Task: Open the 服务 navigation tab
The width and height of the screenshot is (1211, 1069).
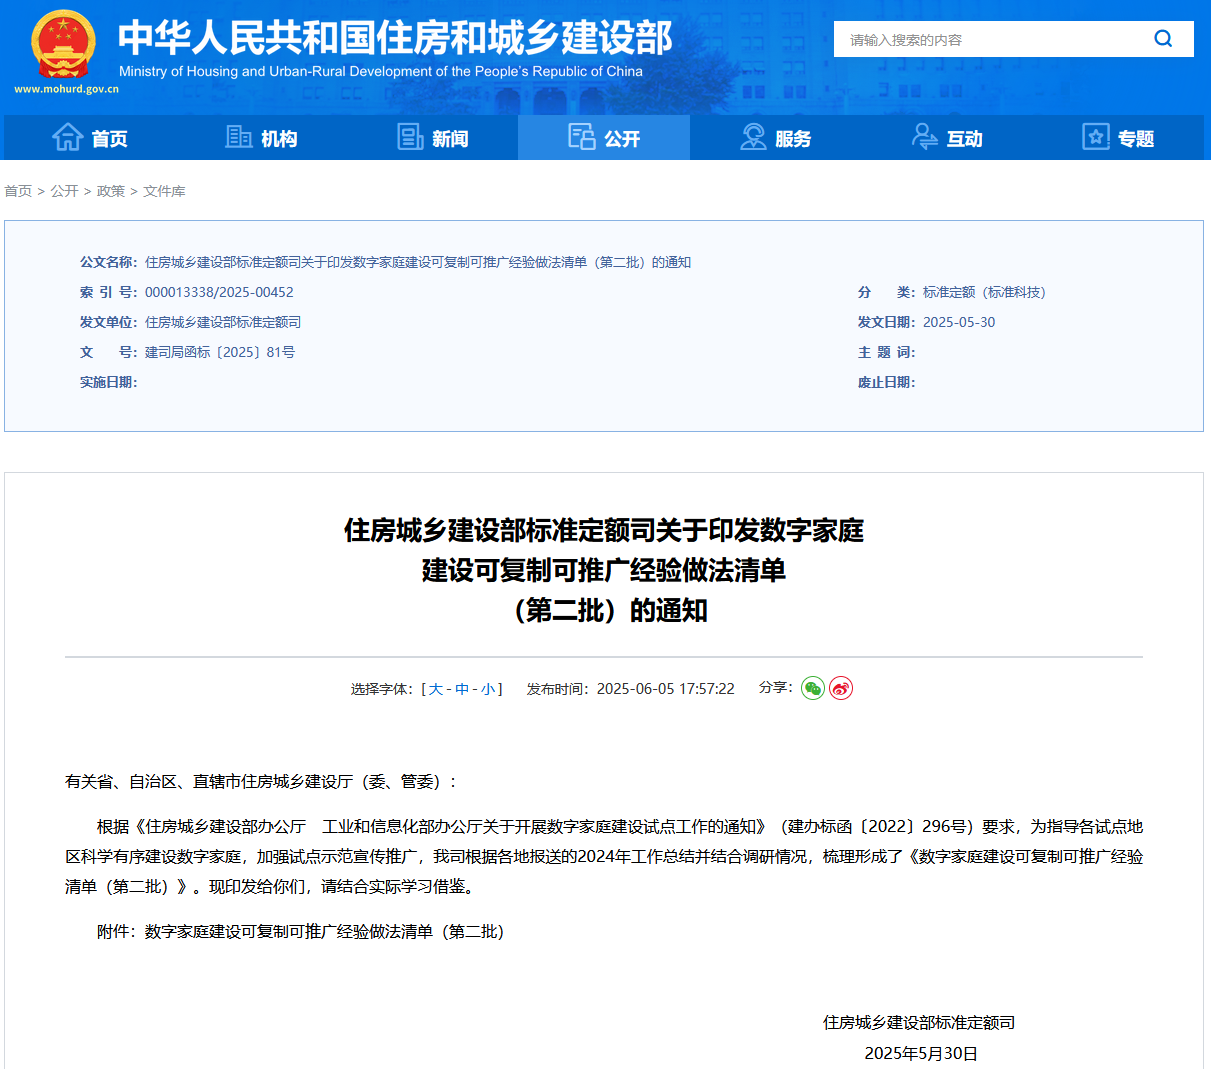Action: (776, 138)
